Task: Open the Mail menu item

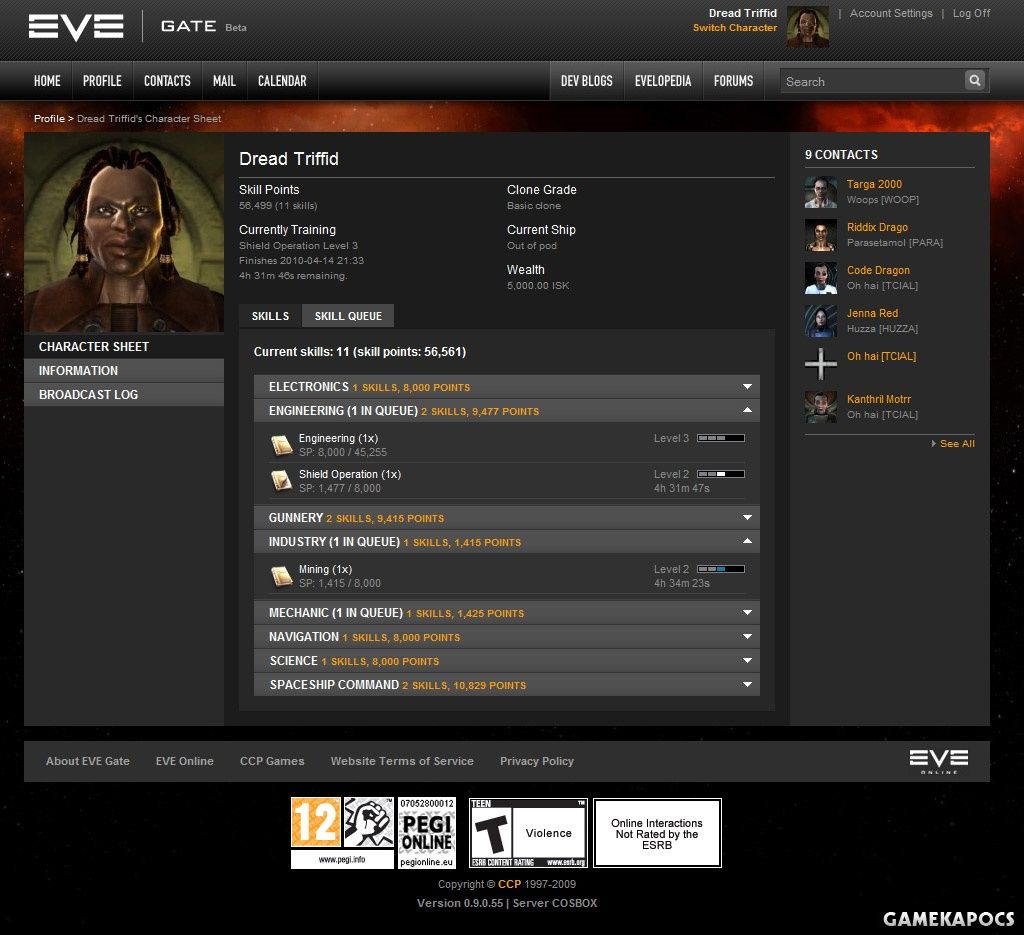Action: coord(224,81)
